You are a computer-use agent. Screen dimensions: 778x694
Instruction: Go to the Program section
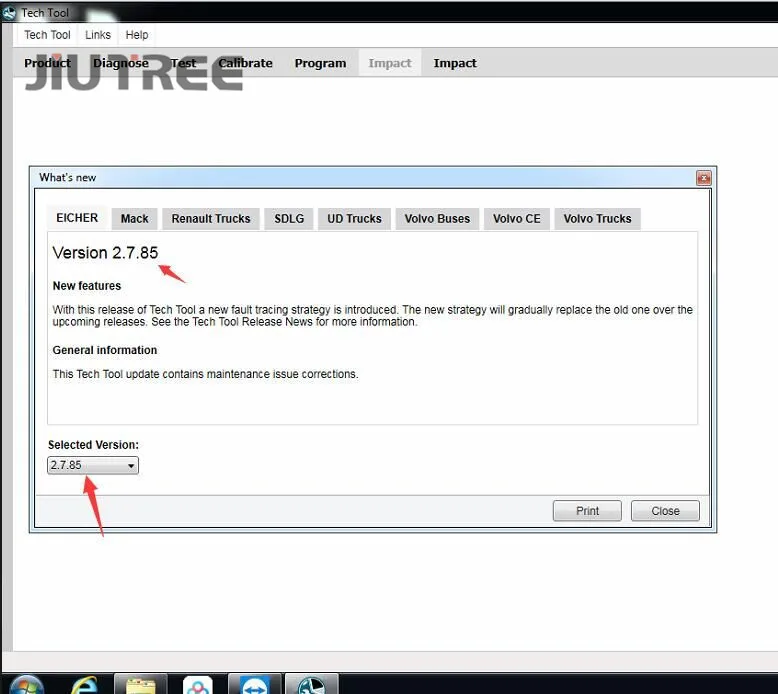click(320, 63)
